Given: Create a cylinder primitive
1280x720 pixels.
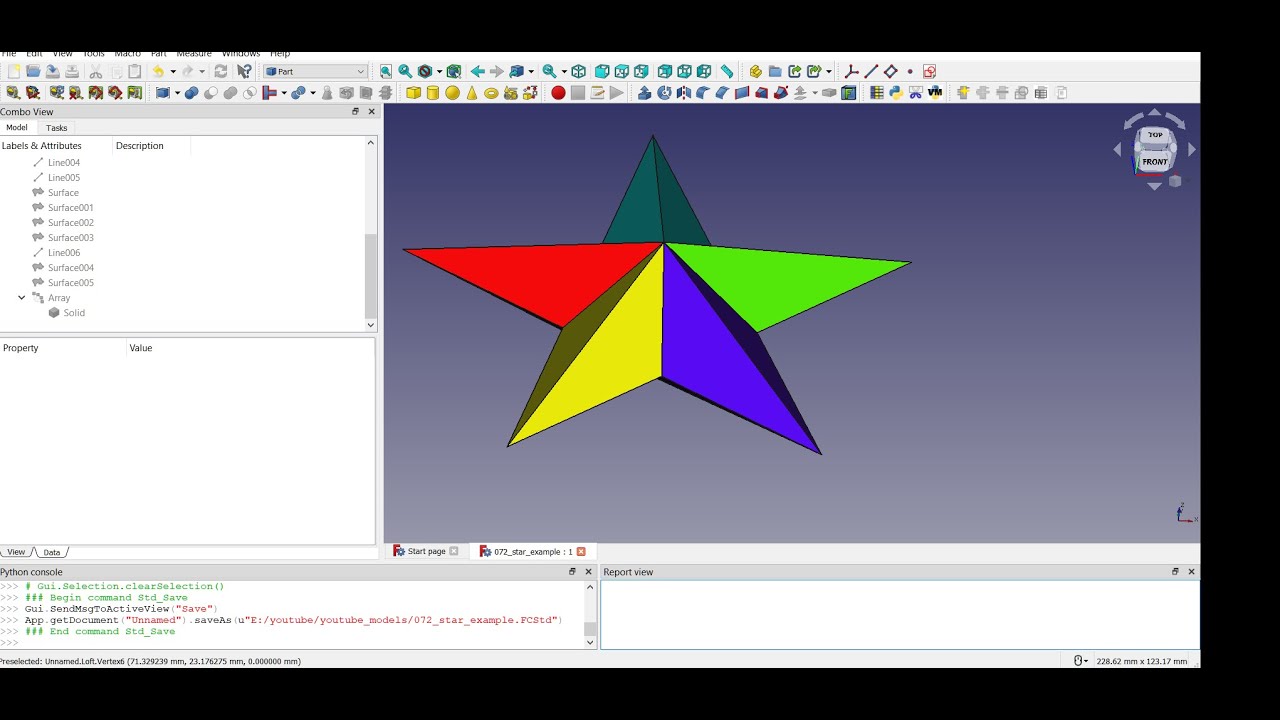Looking at the screenshot, I should click(x=433, y=93).
